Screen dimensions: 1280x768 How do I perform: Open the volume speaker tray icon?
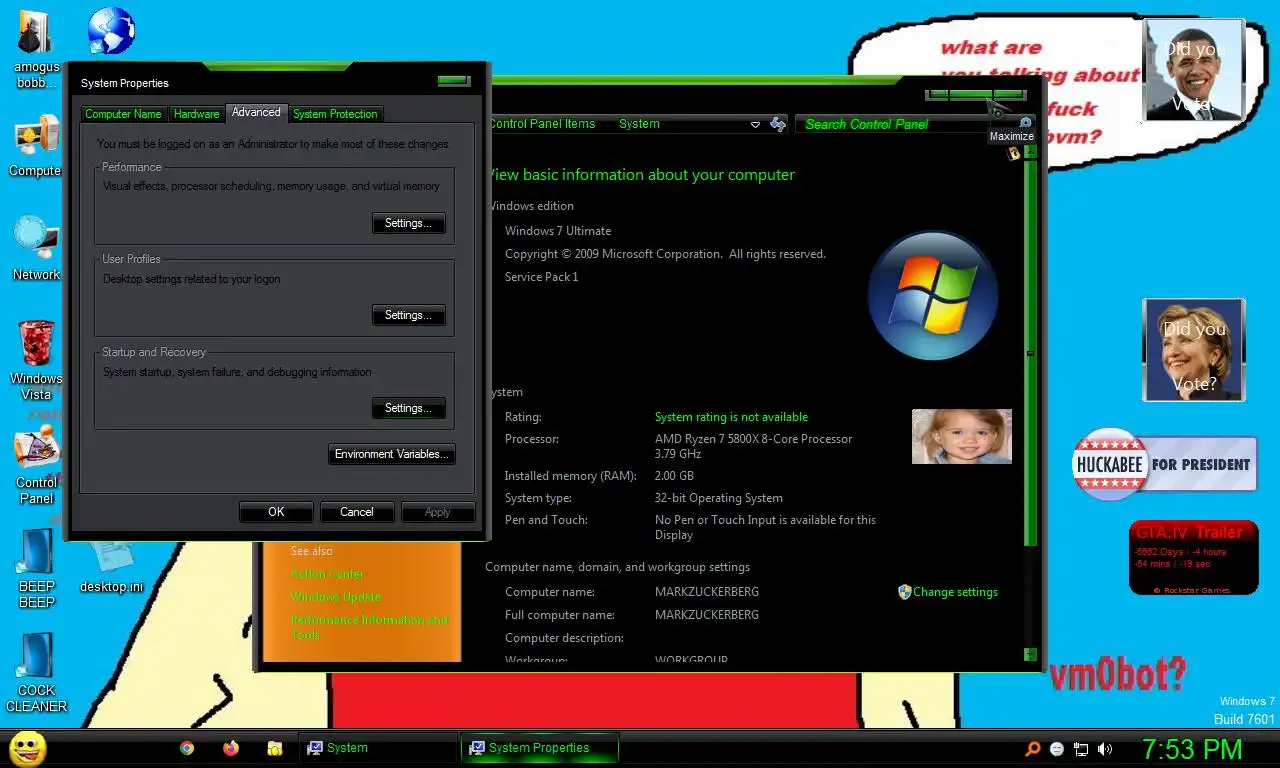pos(1105,748)
